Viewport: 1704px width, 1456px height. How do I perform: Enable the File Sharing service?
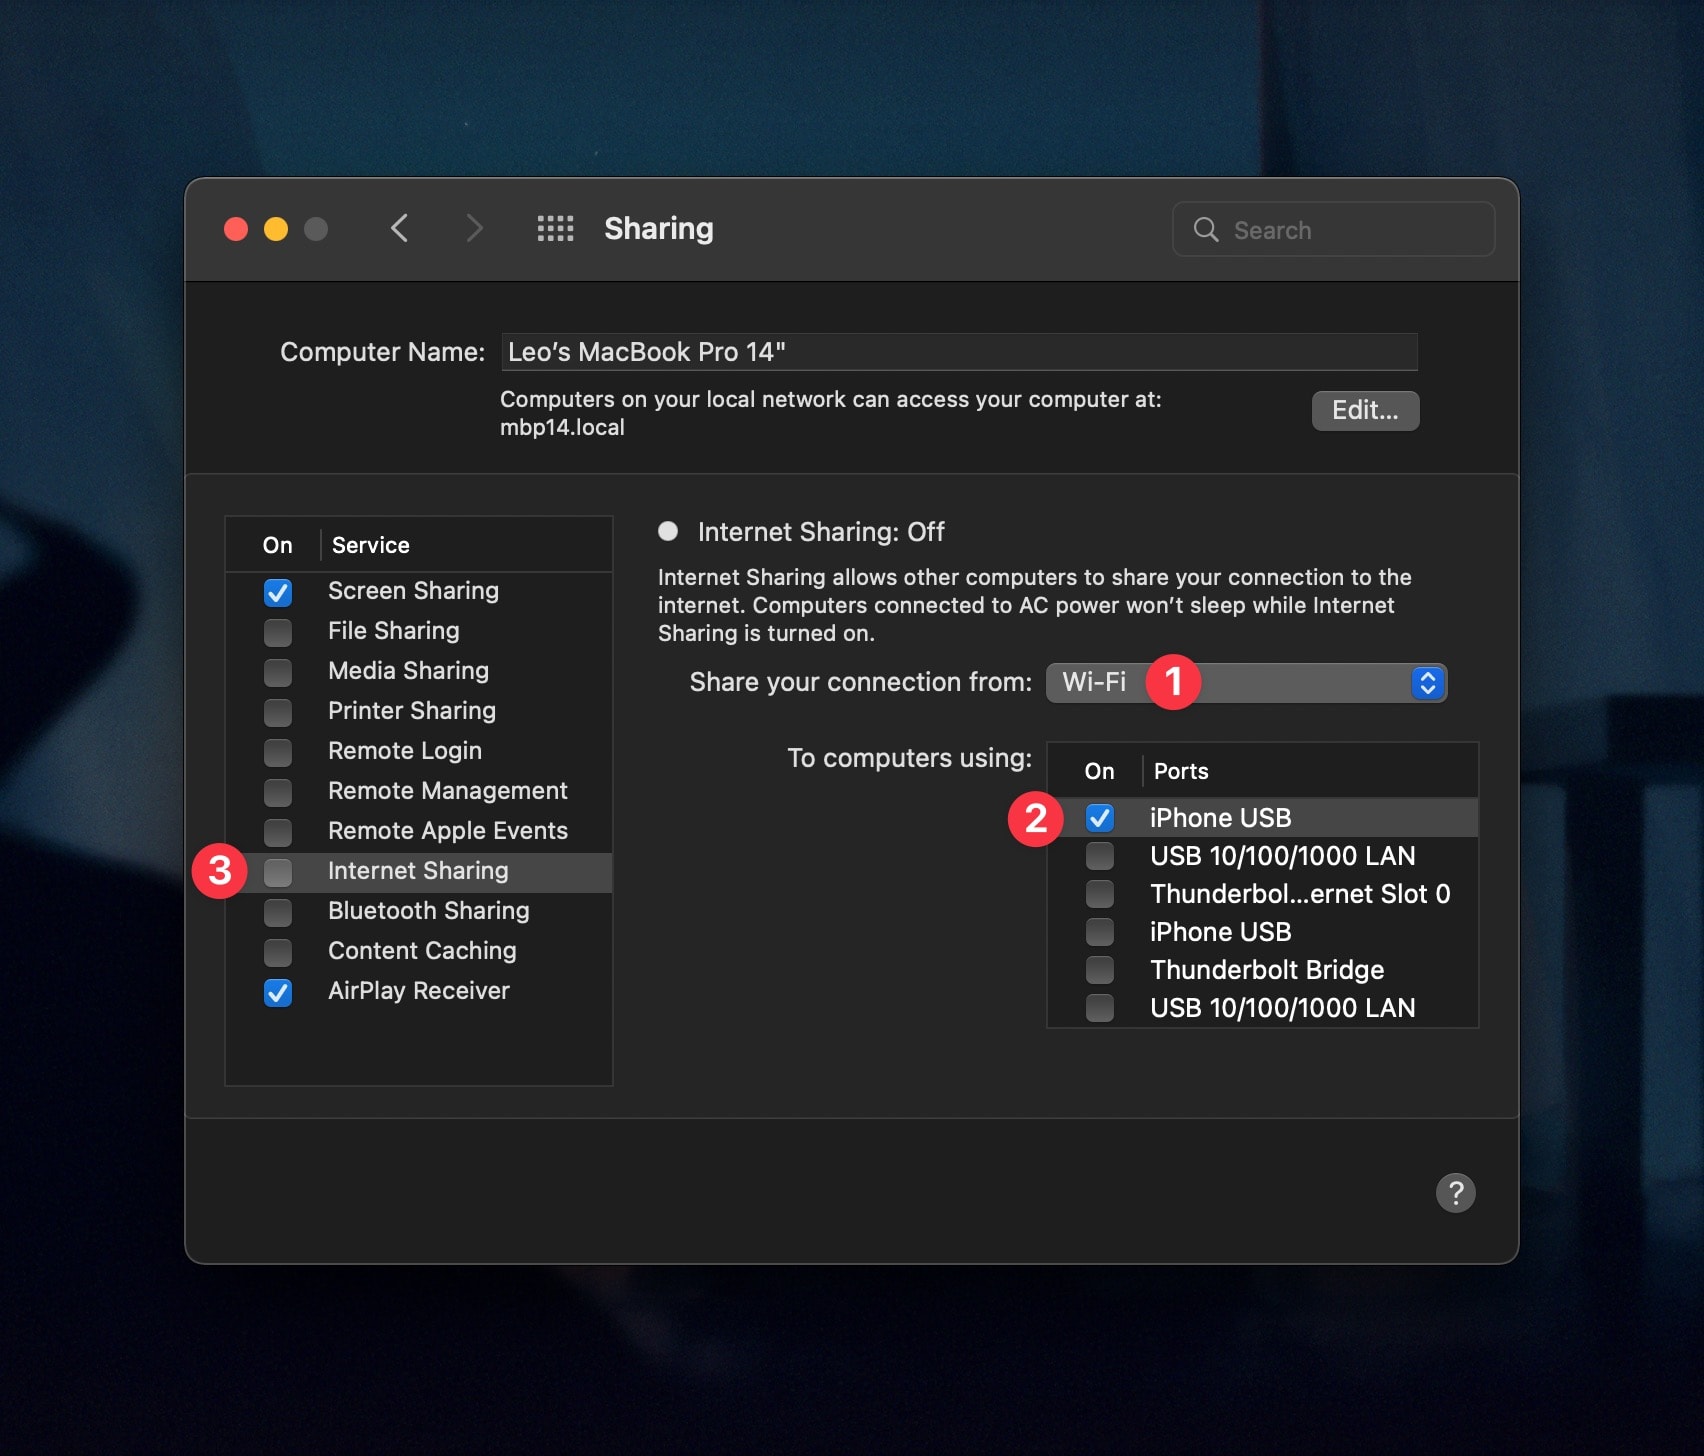277,632
